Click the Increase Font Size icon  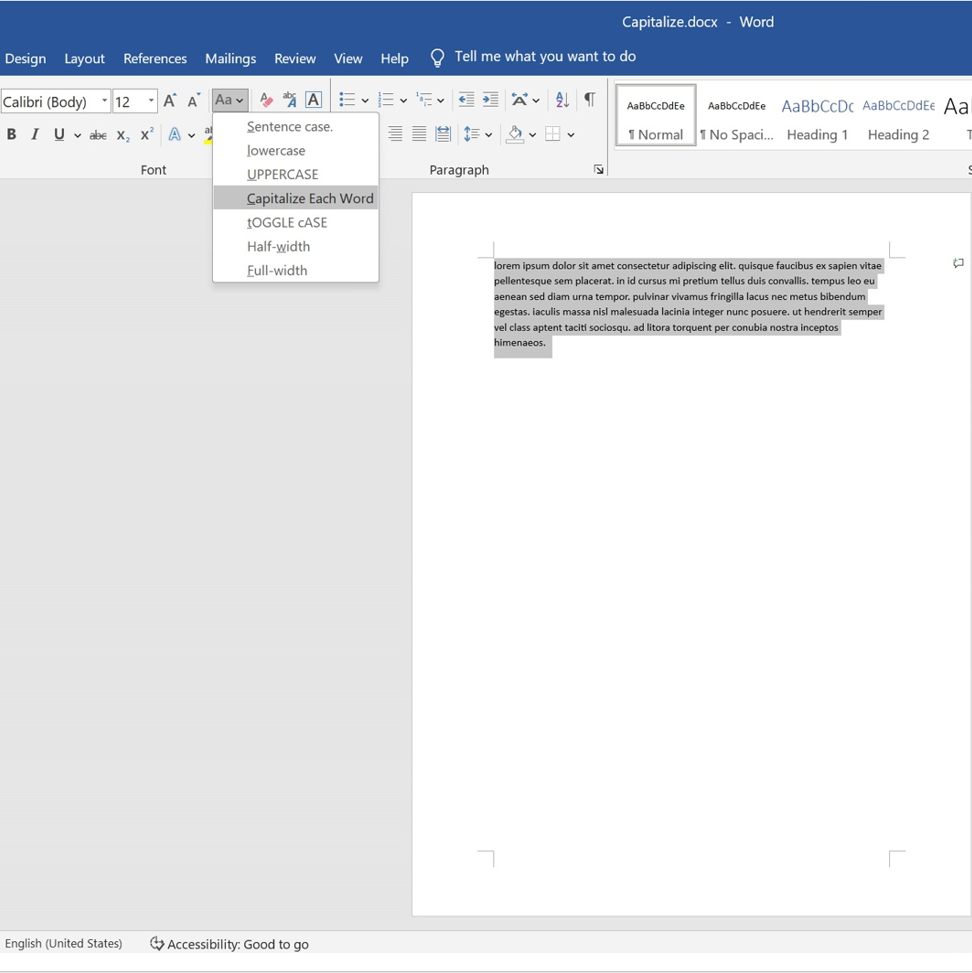(x=170, y=100)
